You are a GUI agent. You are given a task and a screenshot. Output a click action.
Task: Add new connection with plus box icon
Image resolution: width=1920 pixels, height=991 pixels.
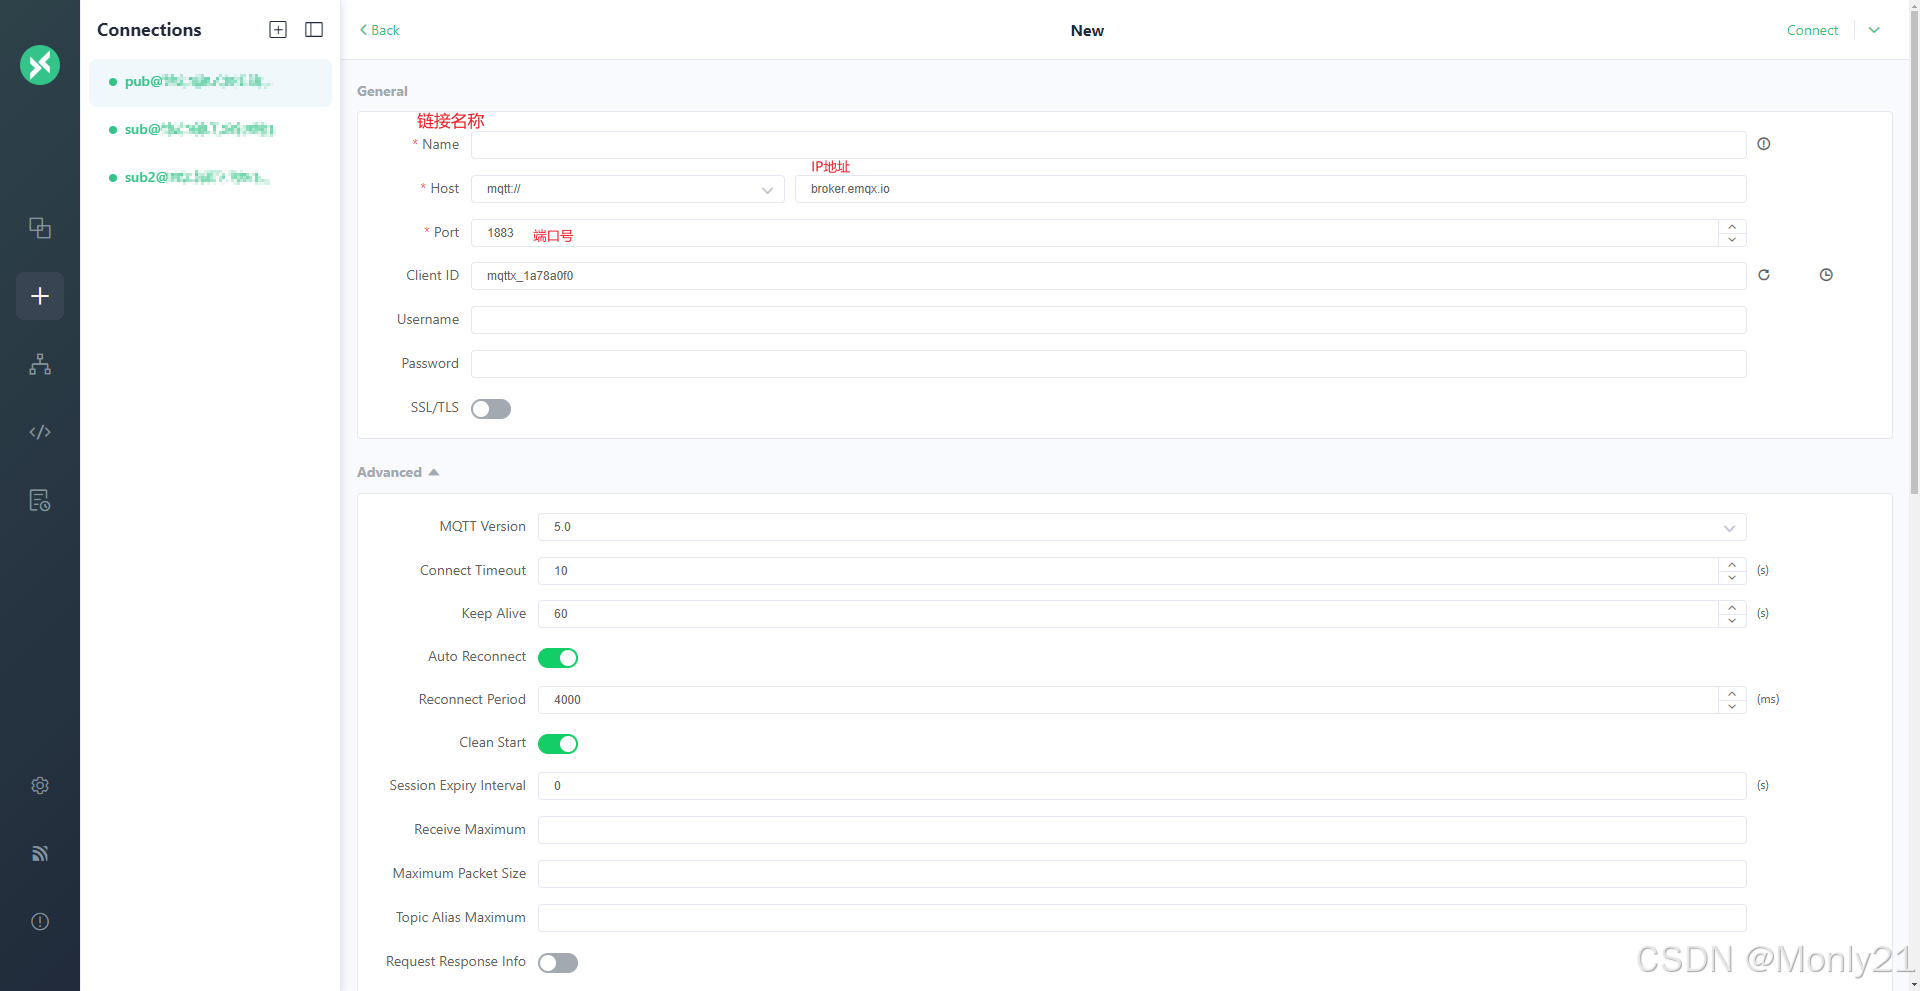click(x=278, y=30)
